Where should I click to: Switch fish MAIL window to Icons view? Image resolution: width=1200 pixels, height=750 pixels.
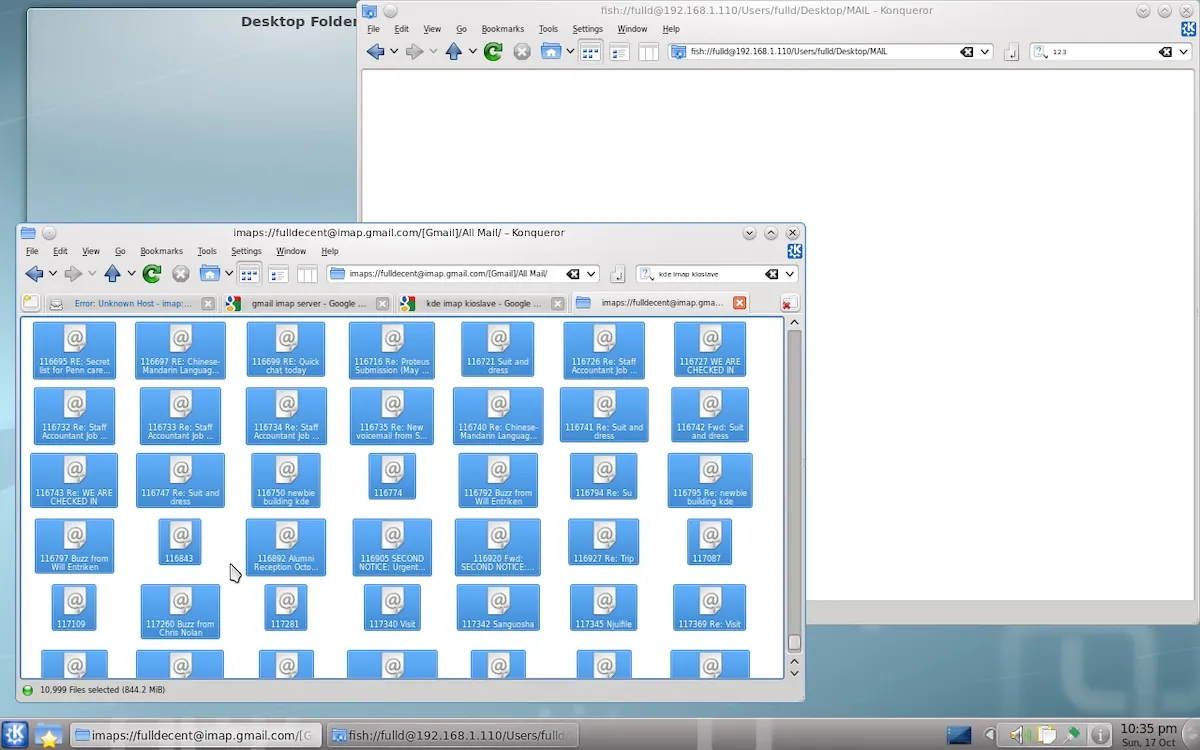[x=590, y=52]
